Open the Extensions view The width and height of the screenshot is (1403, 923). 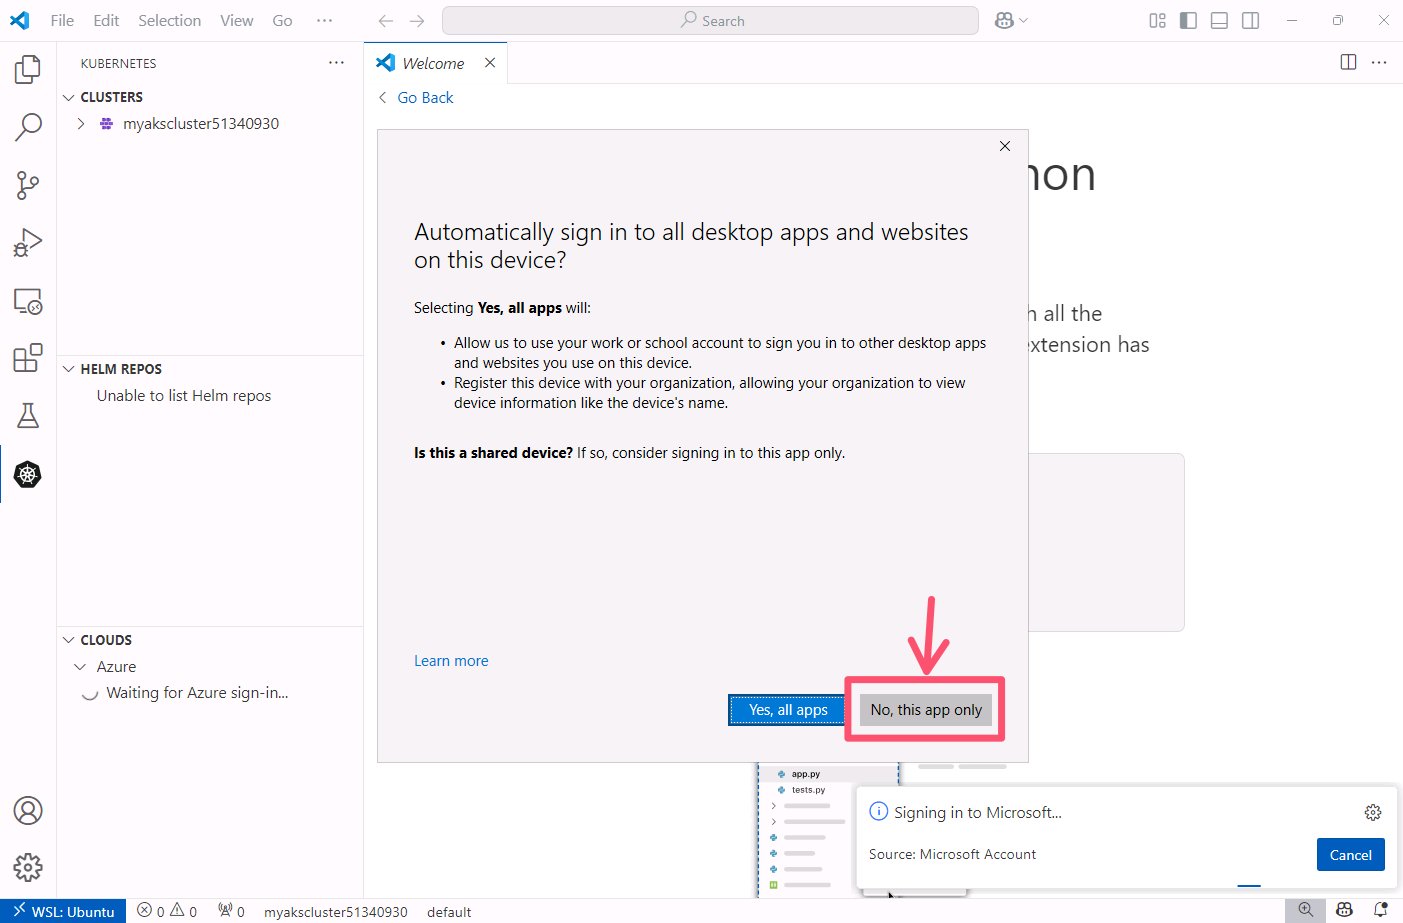[28, 358]
